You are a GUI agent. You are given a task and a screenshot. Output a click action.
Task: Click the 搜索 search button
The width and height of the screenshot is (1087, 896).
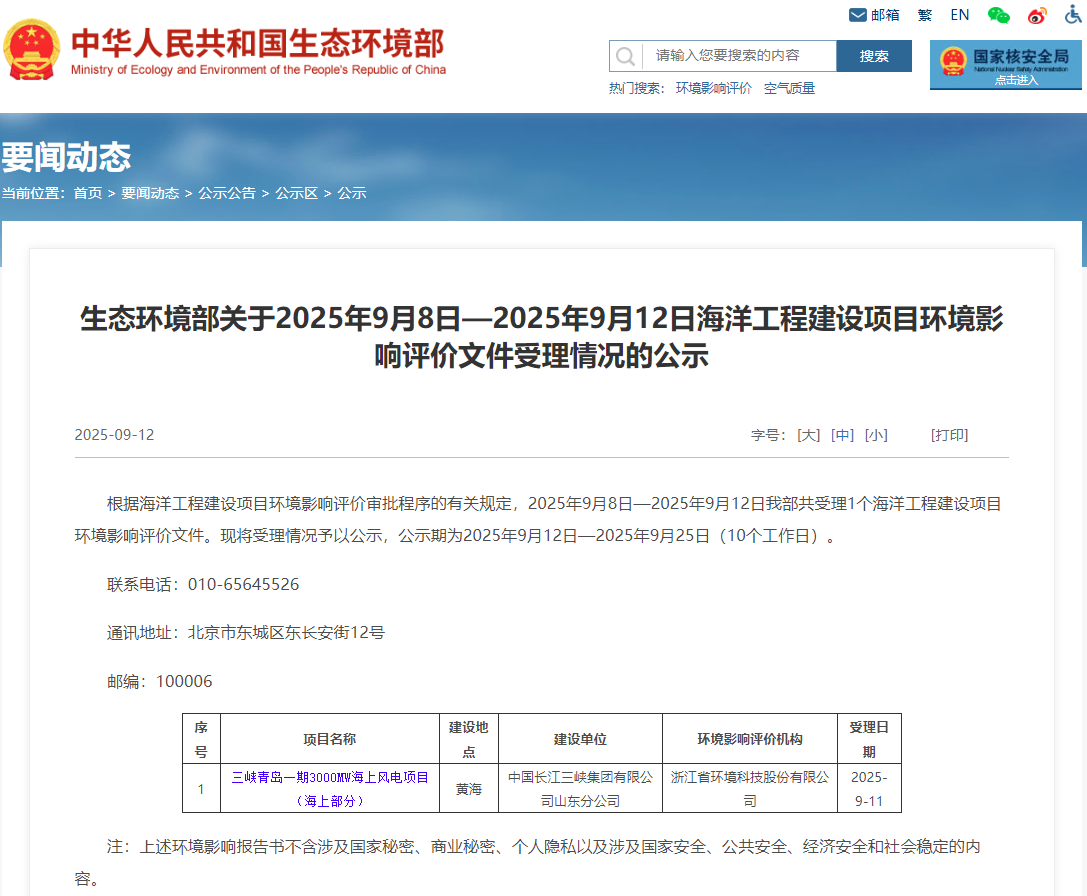(874, 56)
